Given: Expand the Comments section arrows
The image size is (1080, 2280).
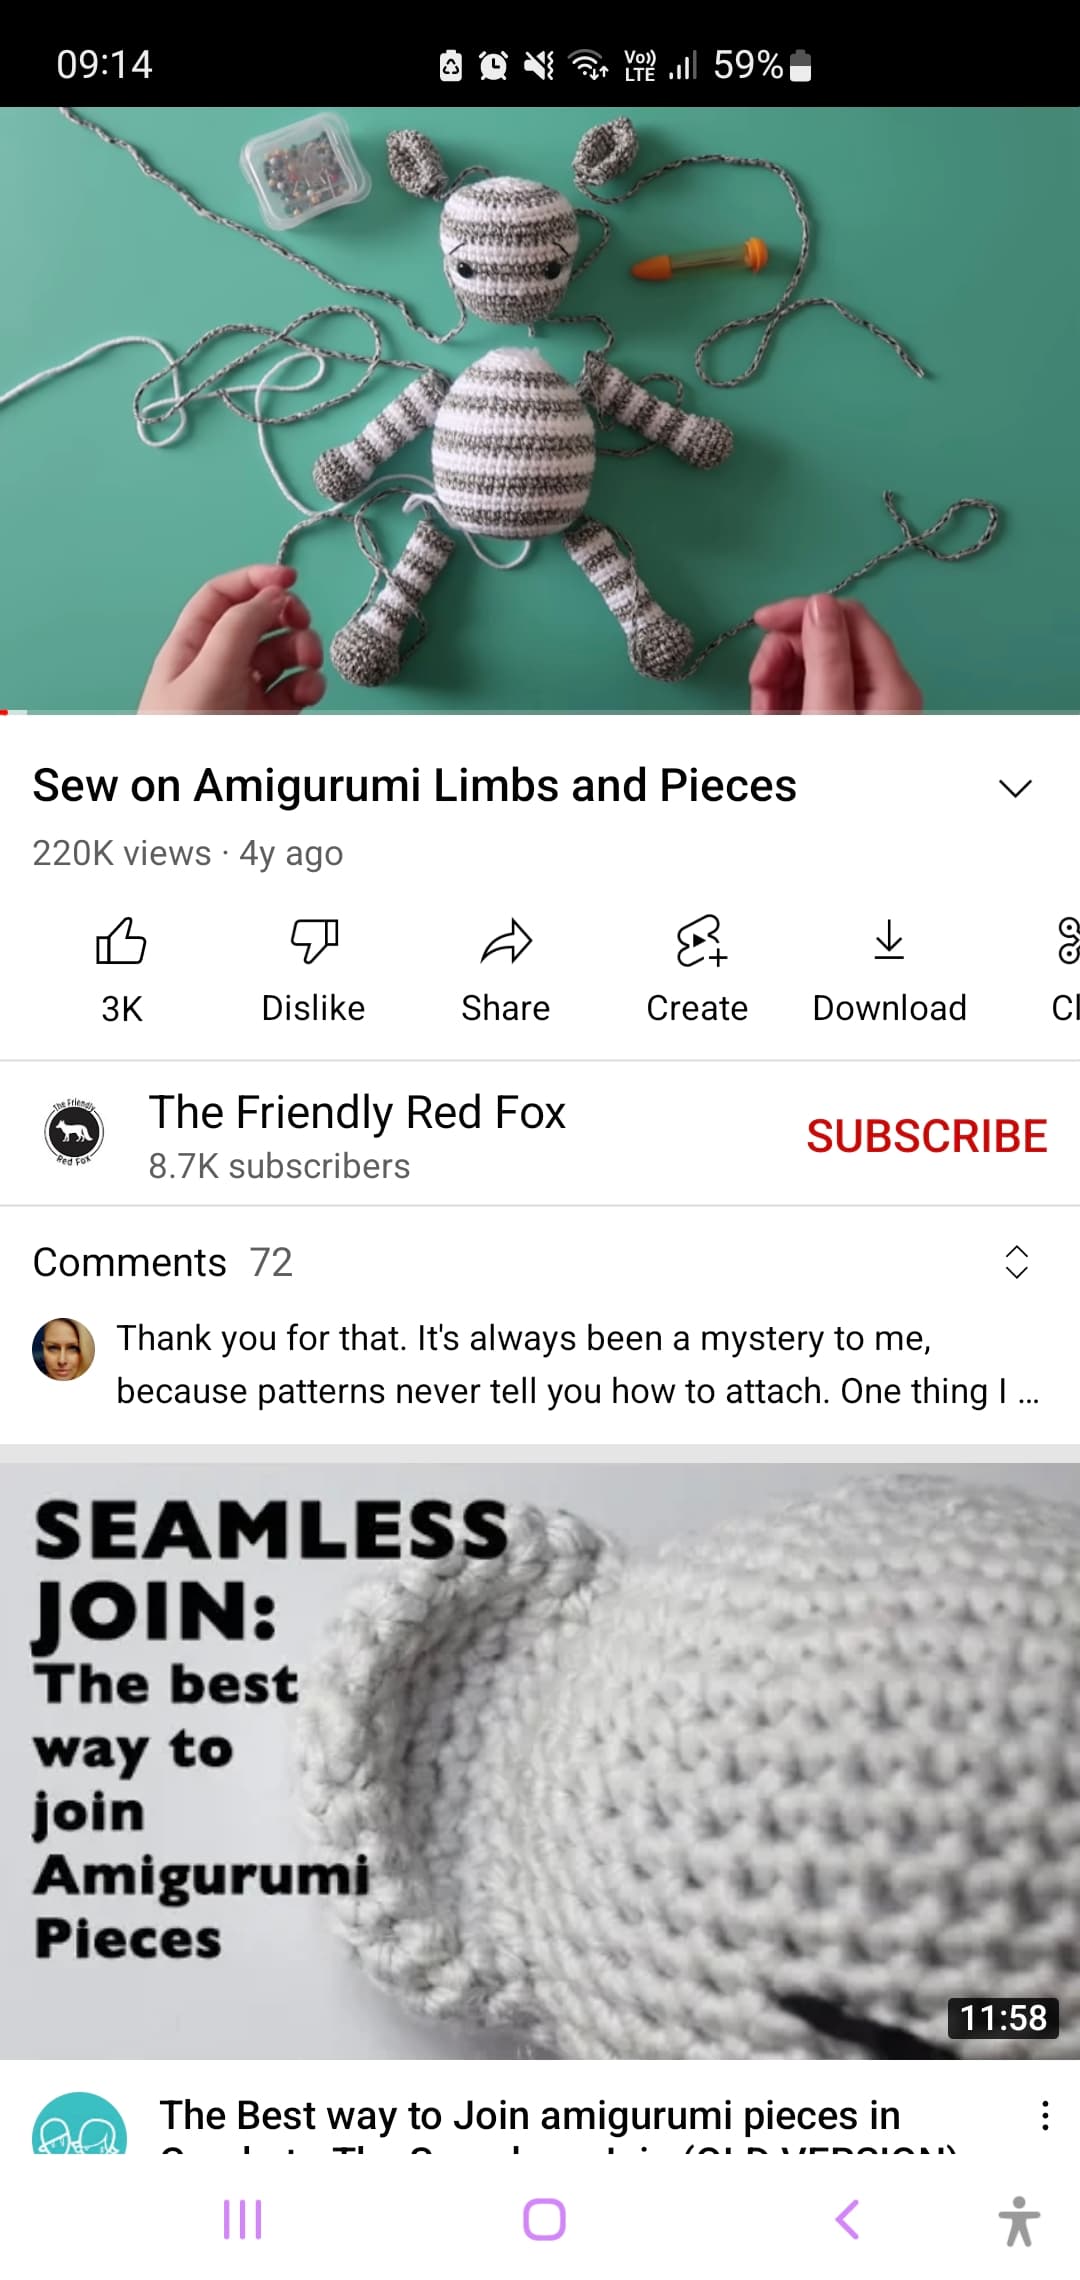Looking at the screenshot, I should click(x=1016, y=1262).
